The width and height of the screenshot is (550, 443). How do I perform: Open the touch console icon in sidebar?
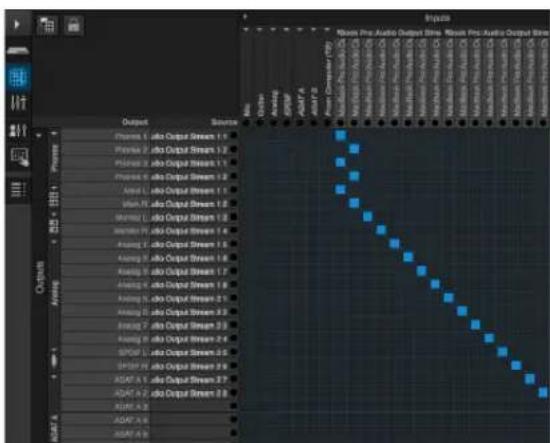click(19, 157)
